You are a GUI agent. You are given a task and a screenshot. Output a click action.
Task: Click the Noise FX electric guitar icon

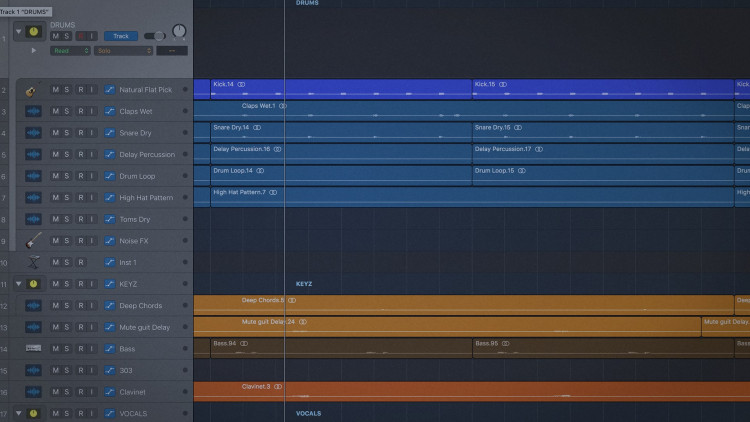(x=33, y=240)
